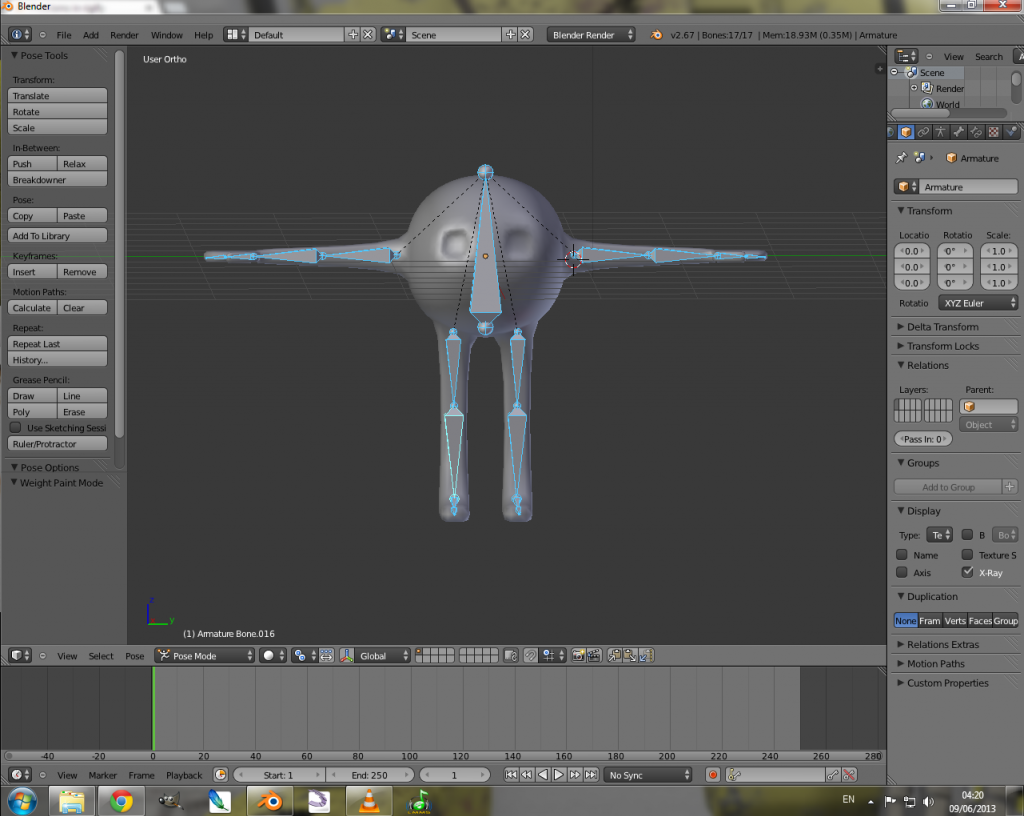Open the Help menu

pos(204,35)
